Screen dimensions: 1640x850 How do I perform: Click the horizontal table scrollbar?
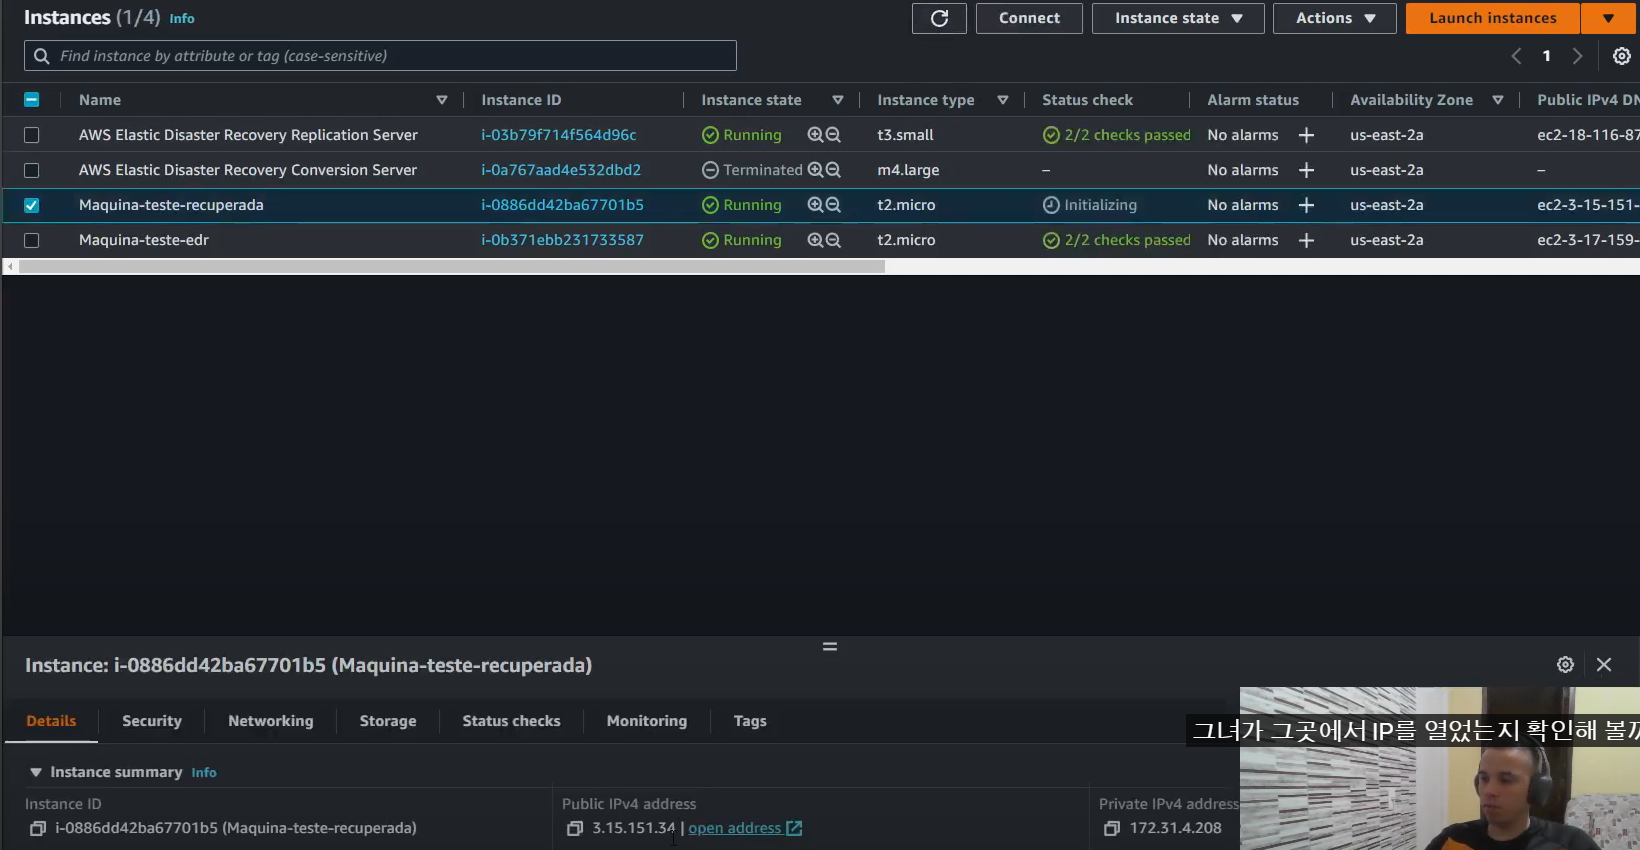[x=452, y=267]
